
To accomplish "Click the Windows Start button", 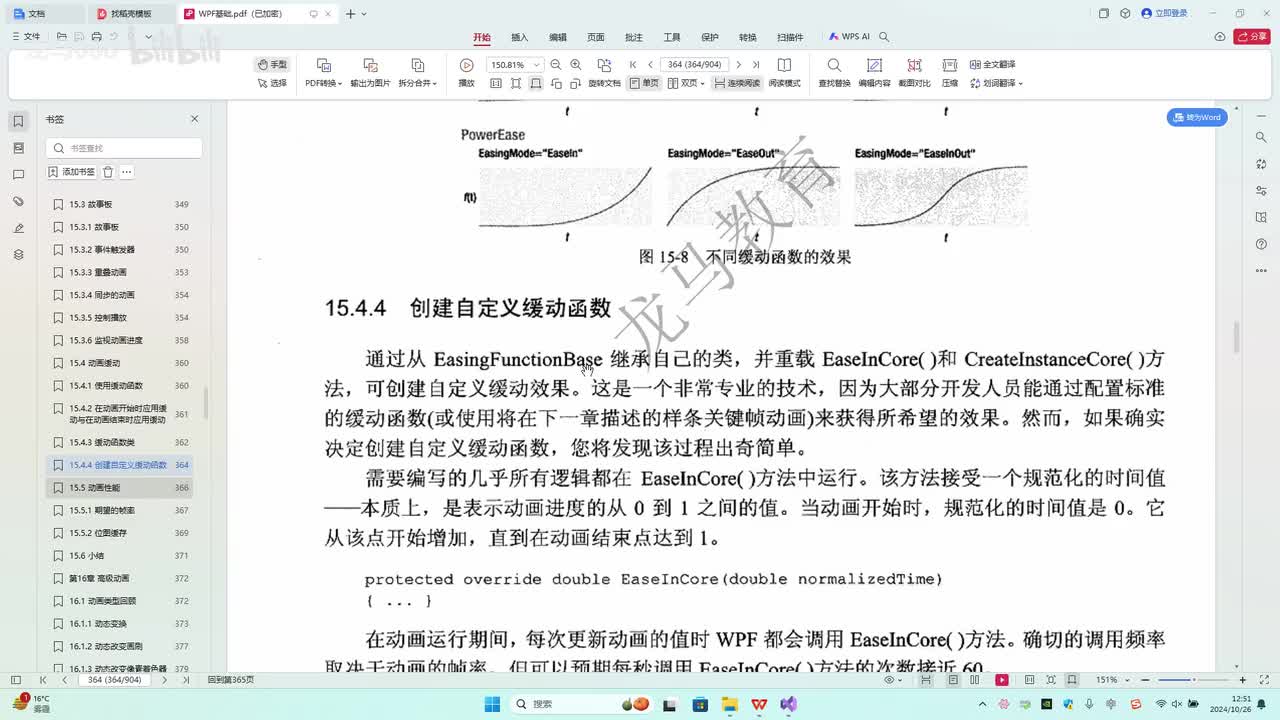I will [x=491, y=704].
